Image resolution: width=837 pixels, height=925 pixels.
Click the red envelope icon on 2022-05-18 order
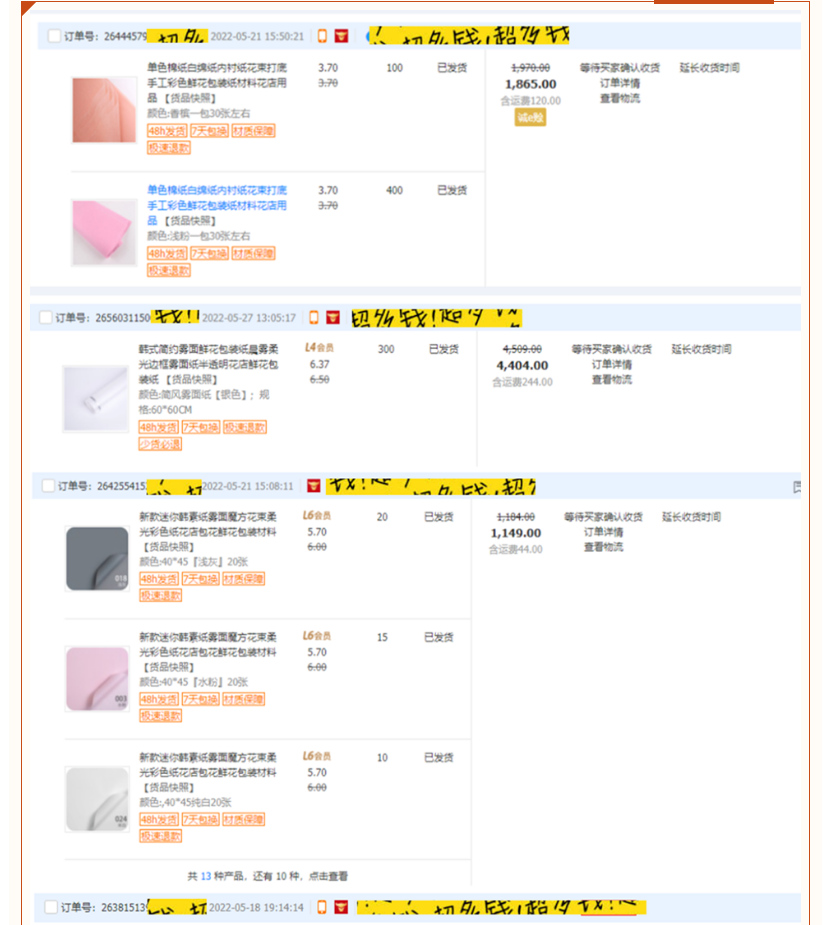[341, 907]
